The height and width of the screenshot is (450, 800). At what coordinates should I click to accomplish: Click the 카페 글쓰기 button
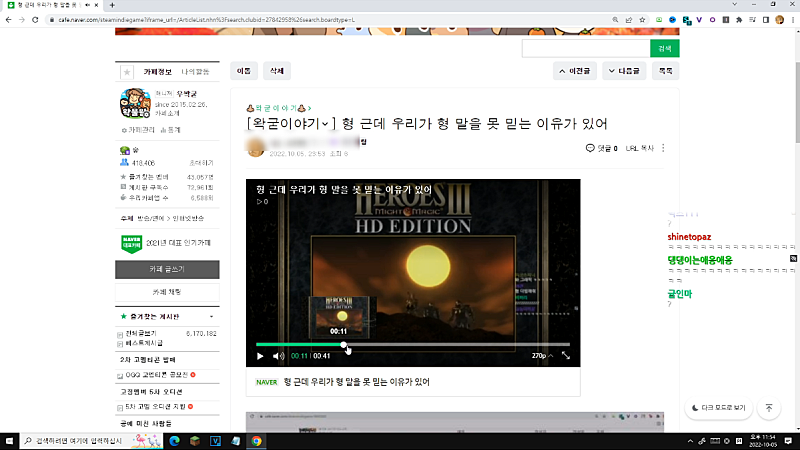point(167,269)
